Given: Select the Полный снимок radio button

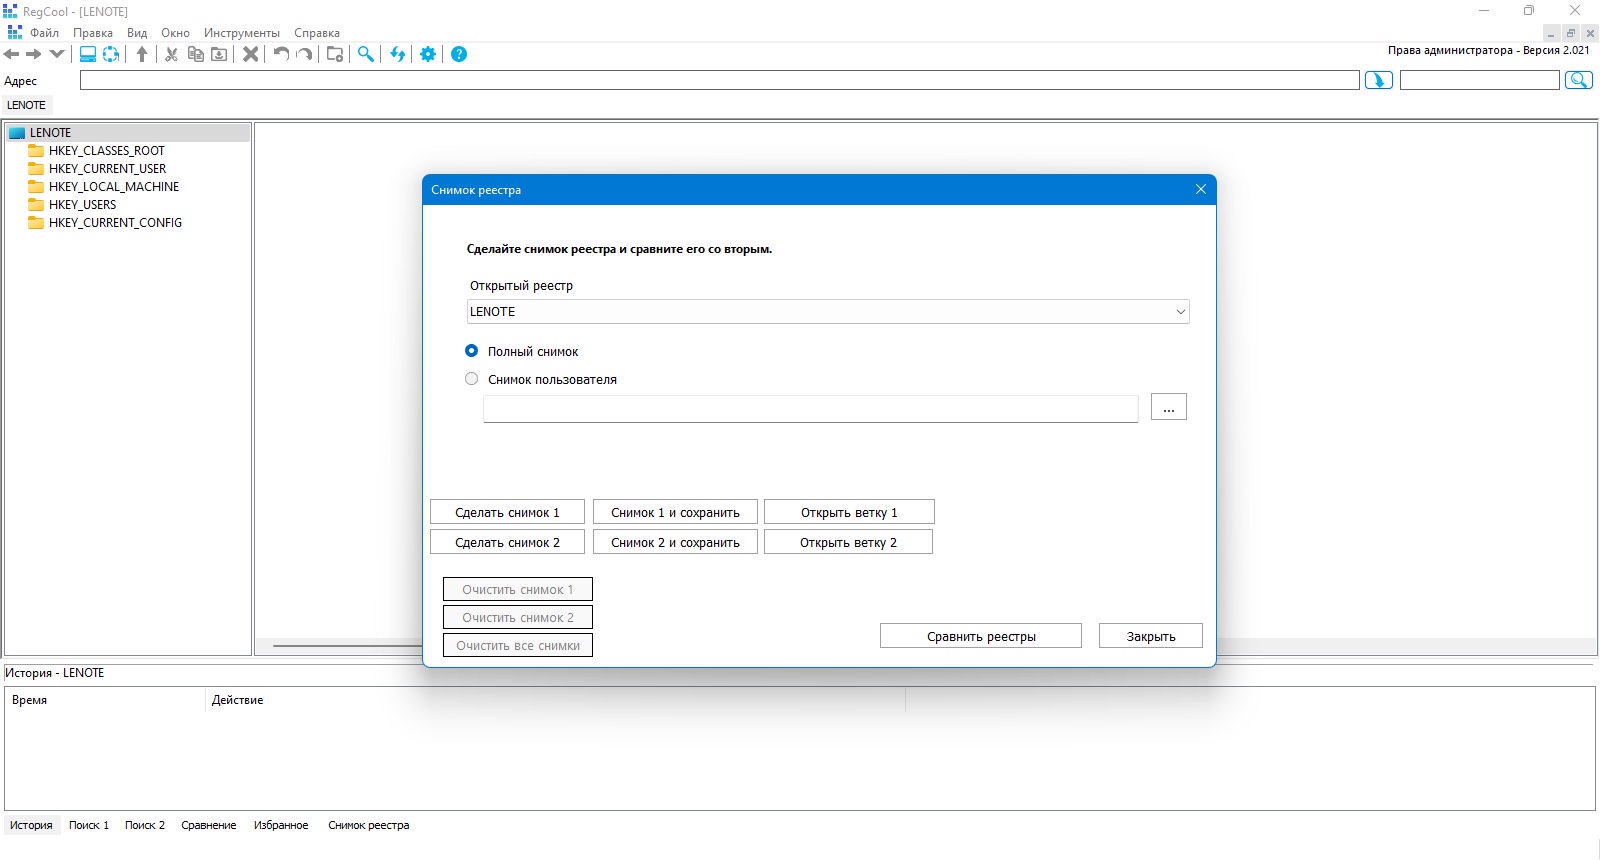Looking at the screenshot, I should pos(471,351).
